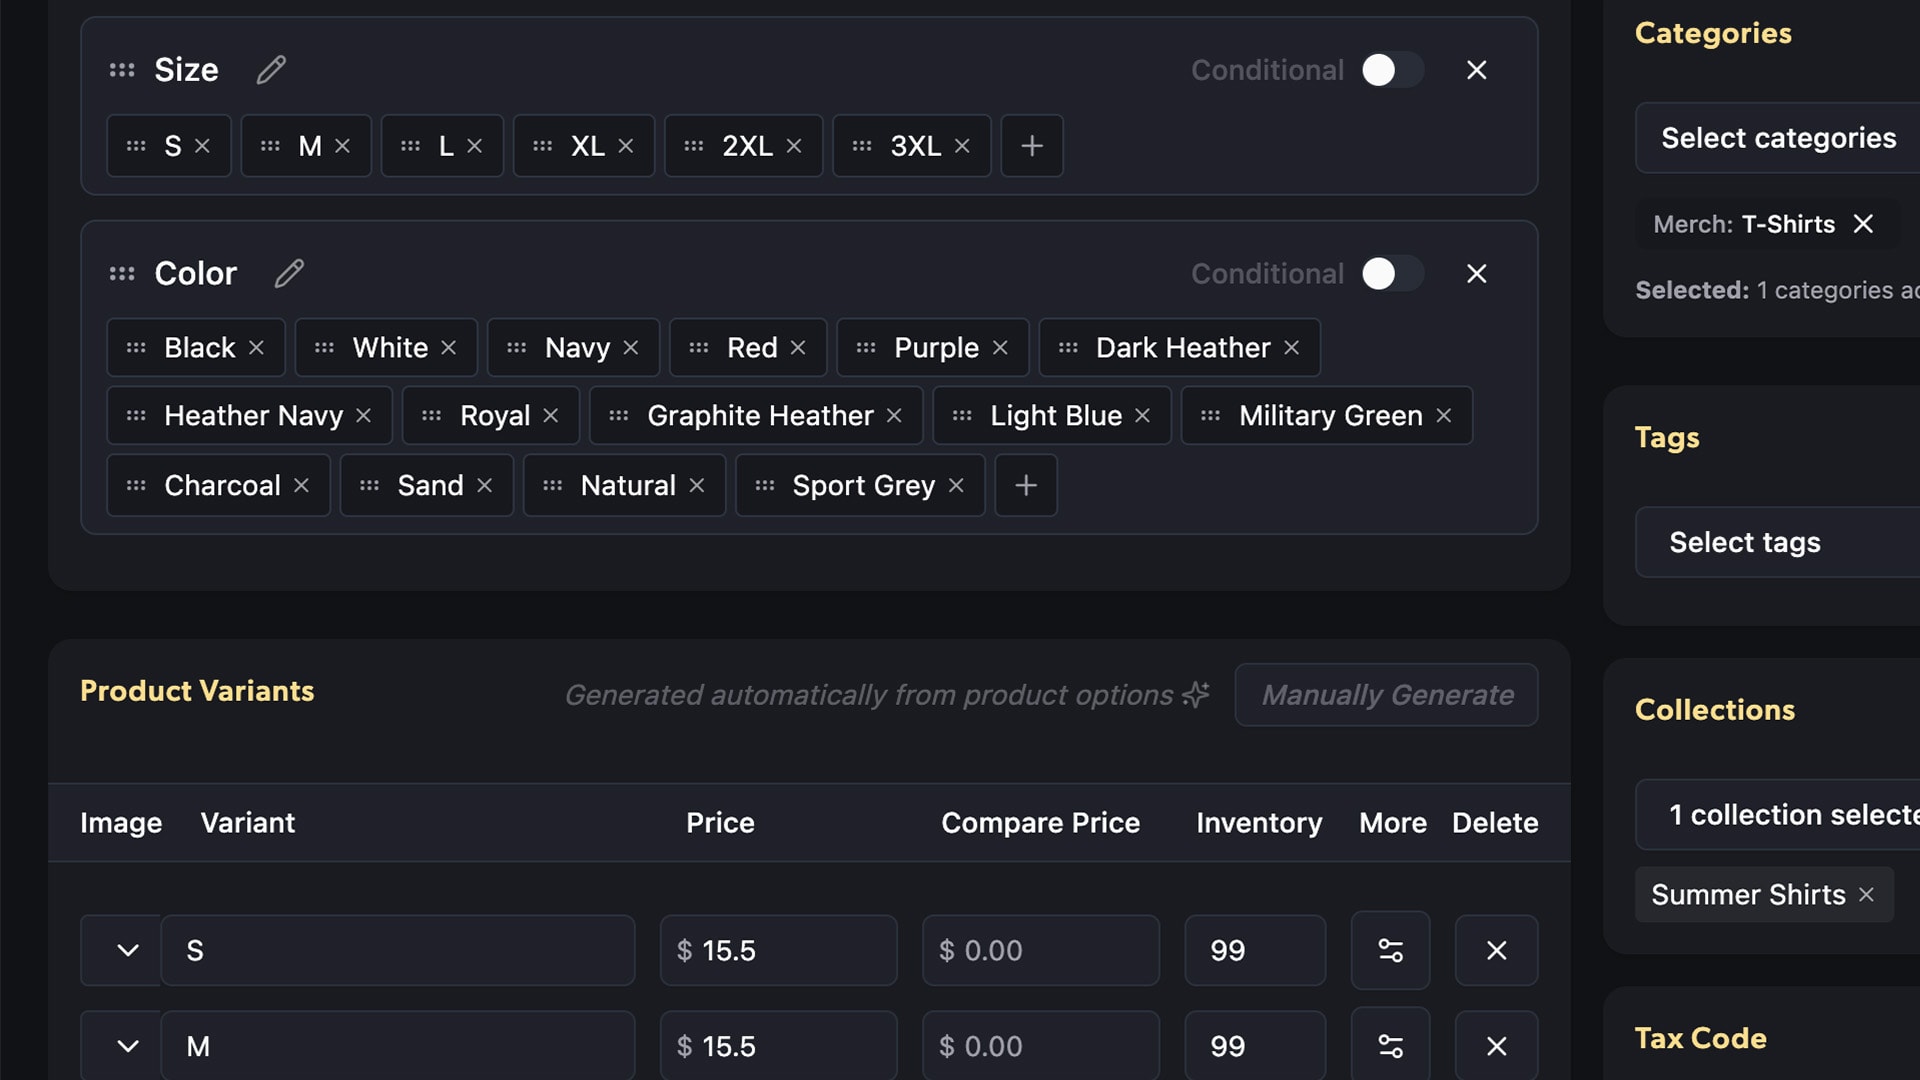Screen dimensions: 1920x1080
Task: Click the drag handle of the Black color
Action: pos(136,347)
